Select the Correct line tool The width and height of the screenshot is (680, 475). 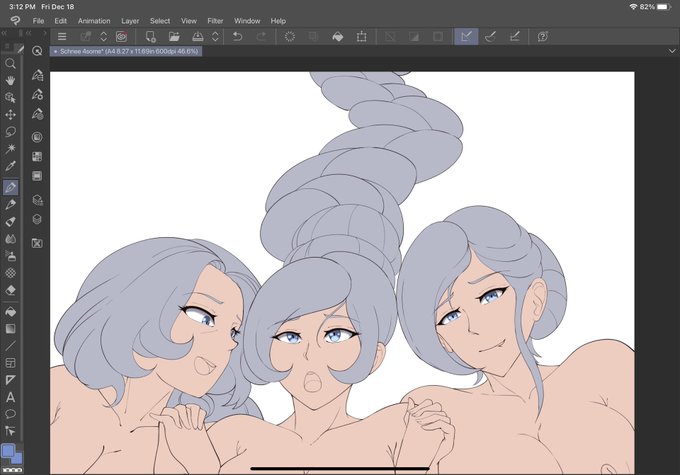(x=10, y=431)
